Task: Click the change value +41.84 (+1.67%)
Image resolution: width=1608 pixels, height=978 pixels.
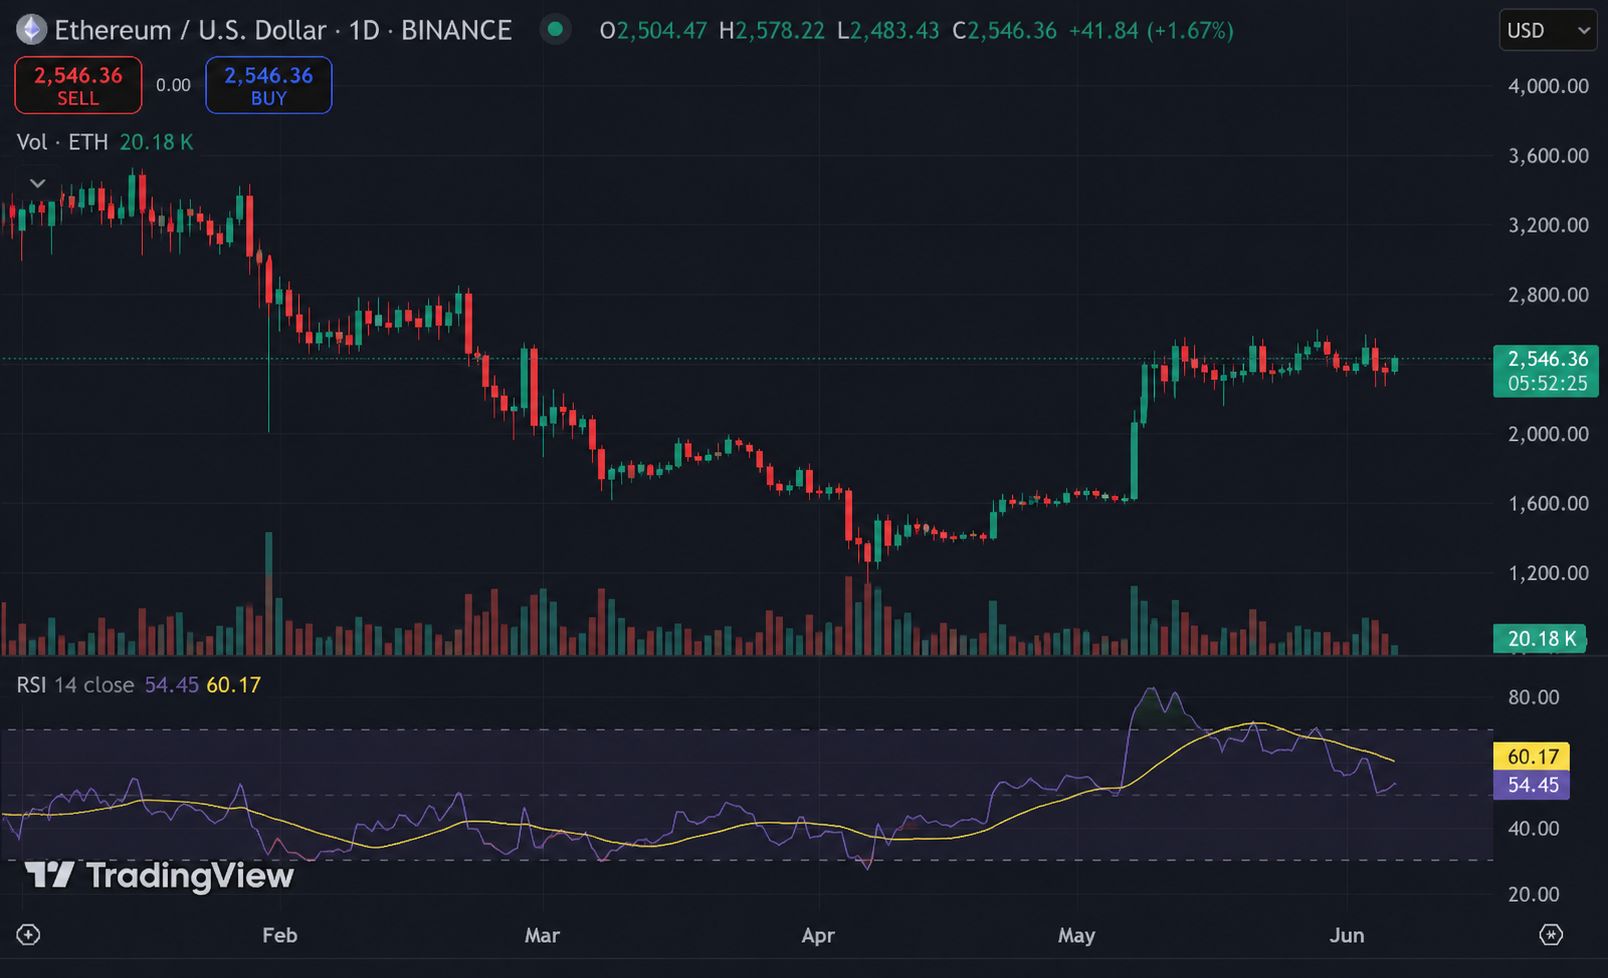Action: coord(1151,31)
